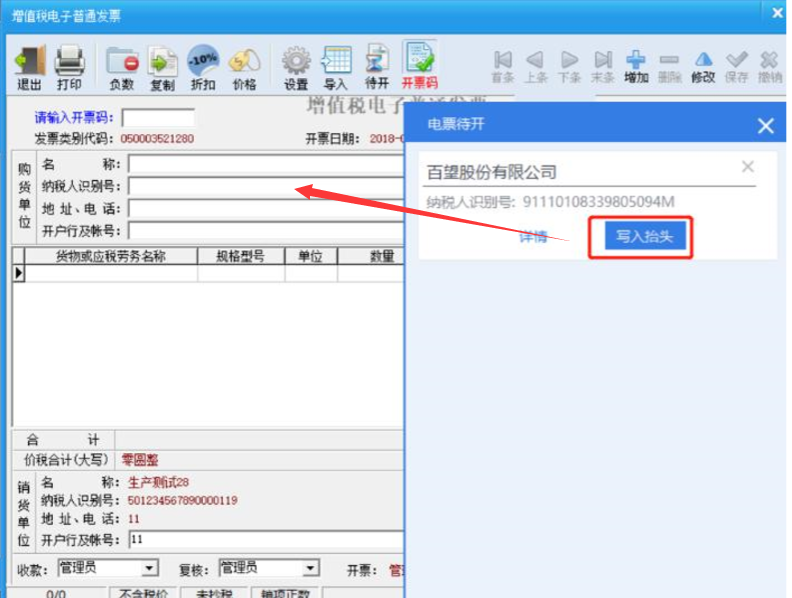Click the 保存 save icon
Viewport: 792px width, 598px height.
[736, 66]
